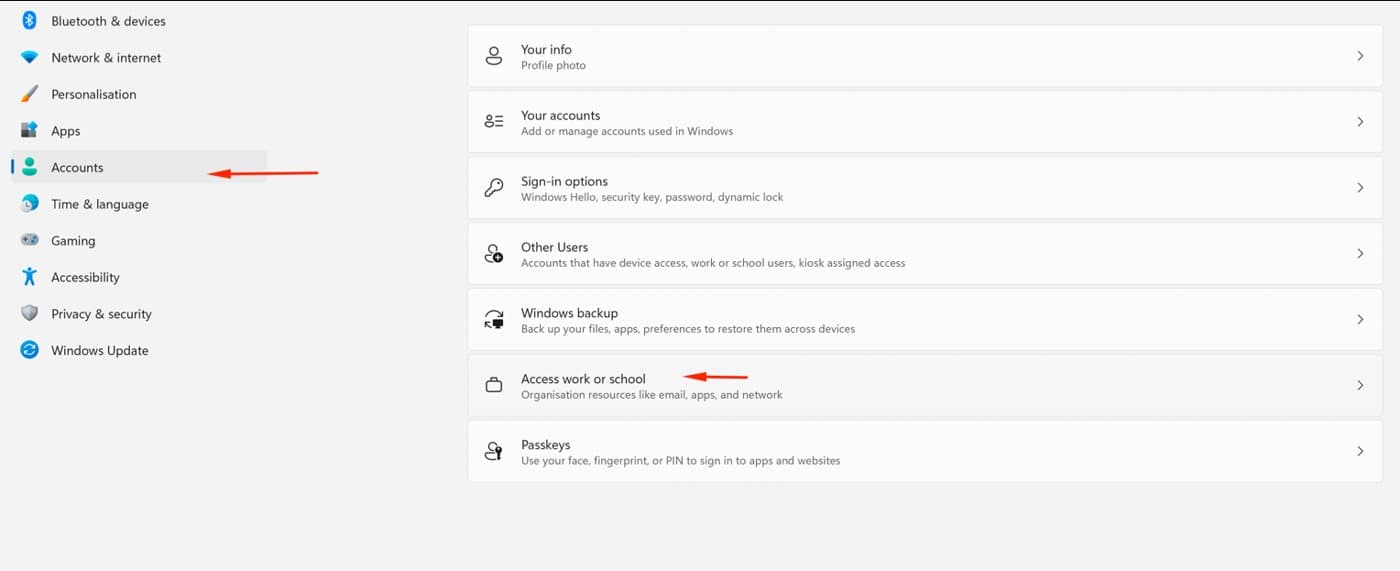Click the Accessibility figure icon

30,277
